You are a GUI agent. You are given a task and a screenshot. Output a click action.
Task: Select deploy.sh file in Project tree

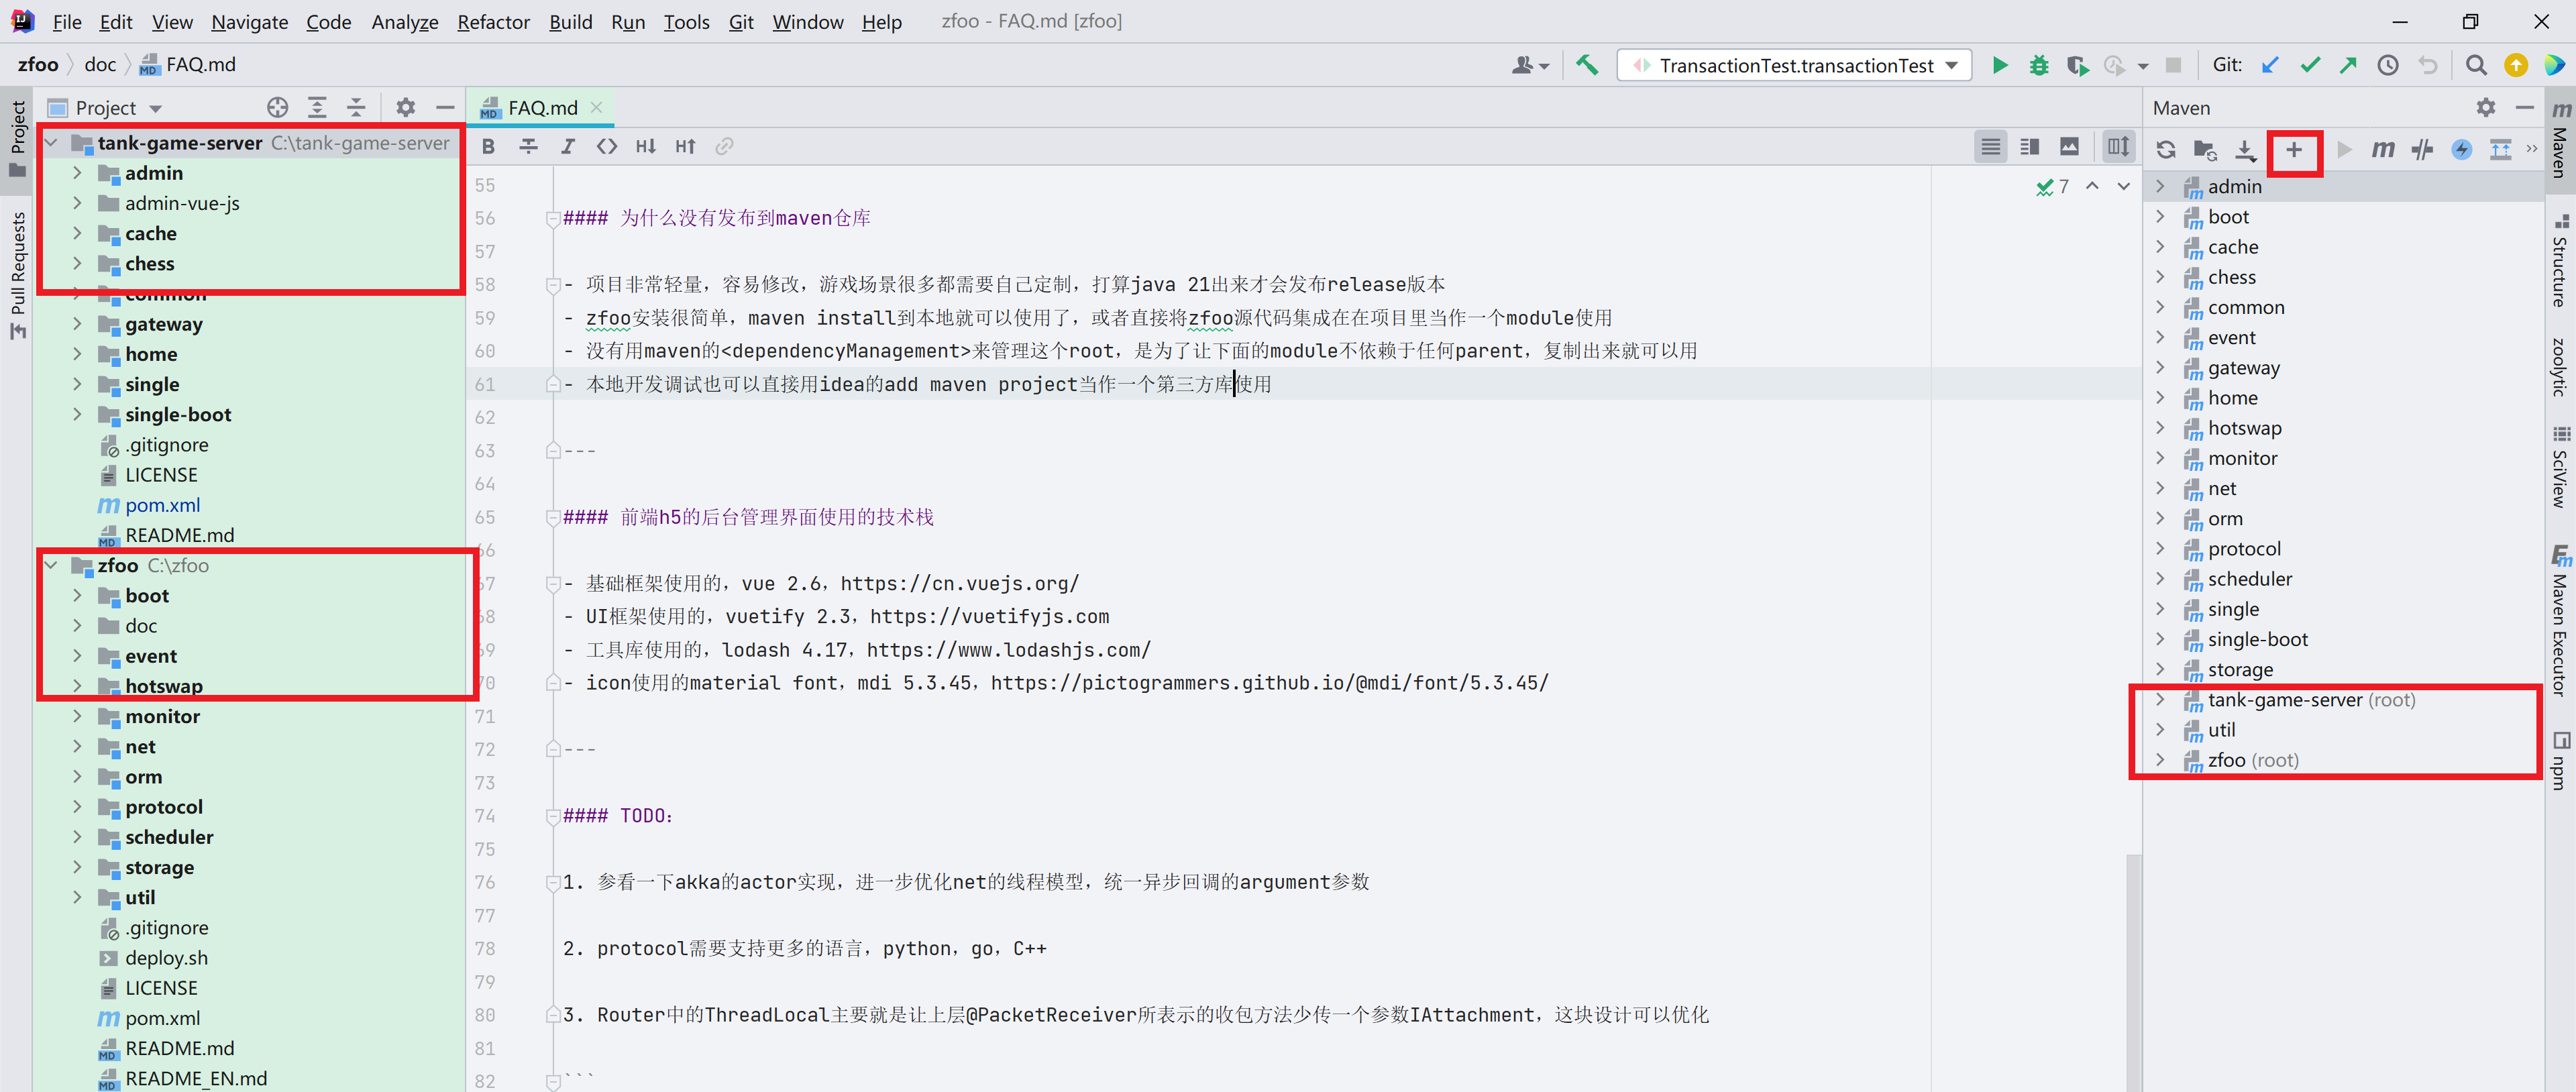coord(166,958)
